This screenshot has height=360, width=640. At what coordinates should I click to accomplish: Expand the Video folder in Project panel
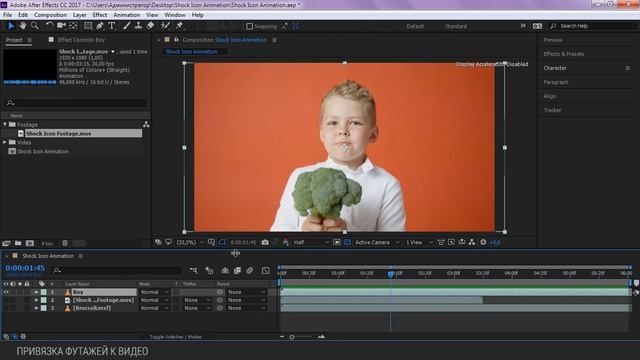click(x=5, y=142)
